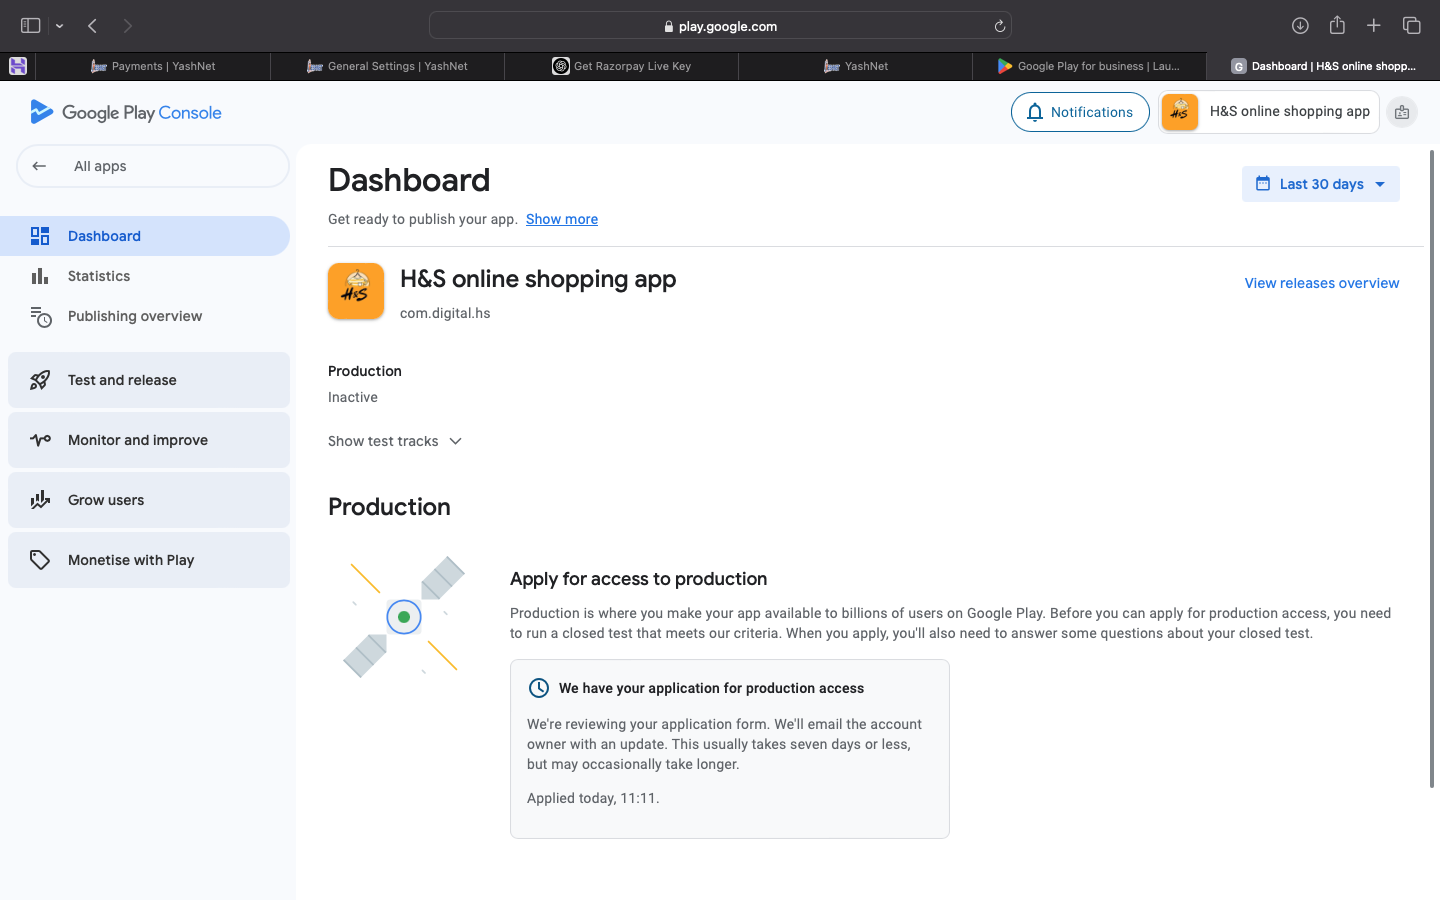
Task: Open Statistics in the sidebar
Action: (99, 276)
